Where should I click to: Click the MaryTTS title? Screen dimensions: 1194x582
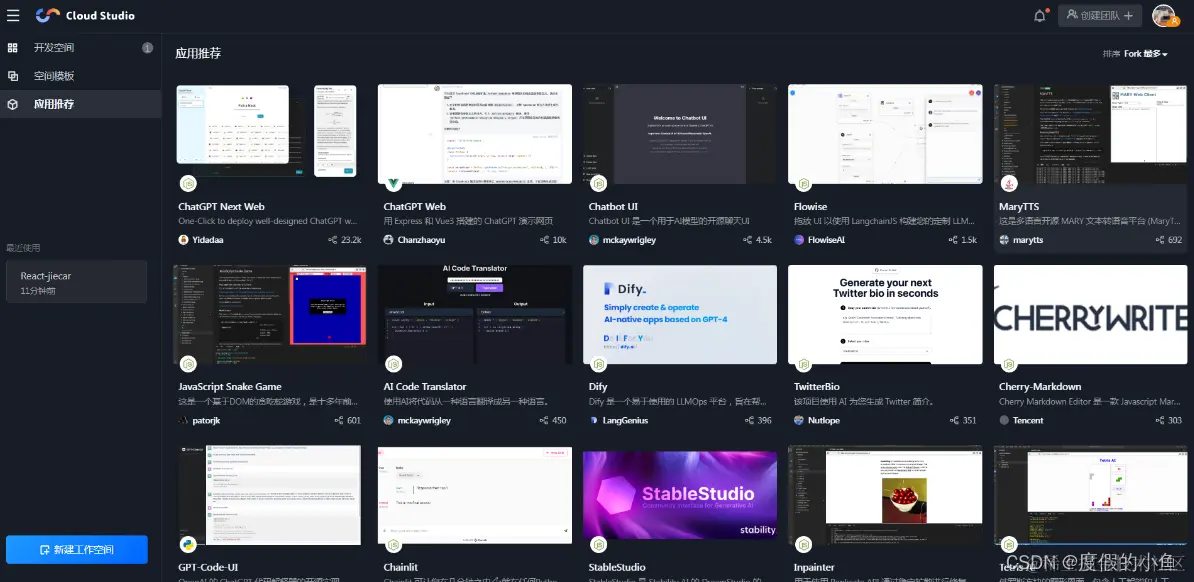1019,206
